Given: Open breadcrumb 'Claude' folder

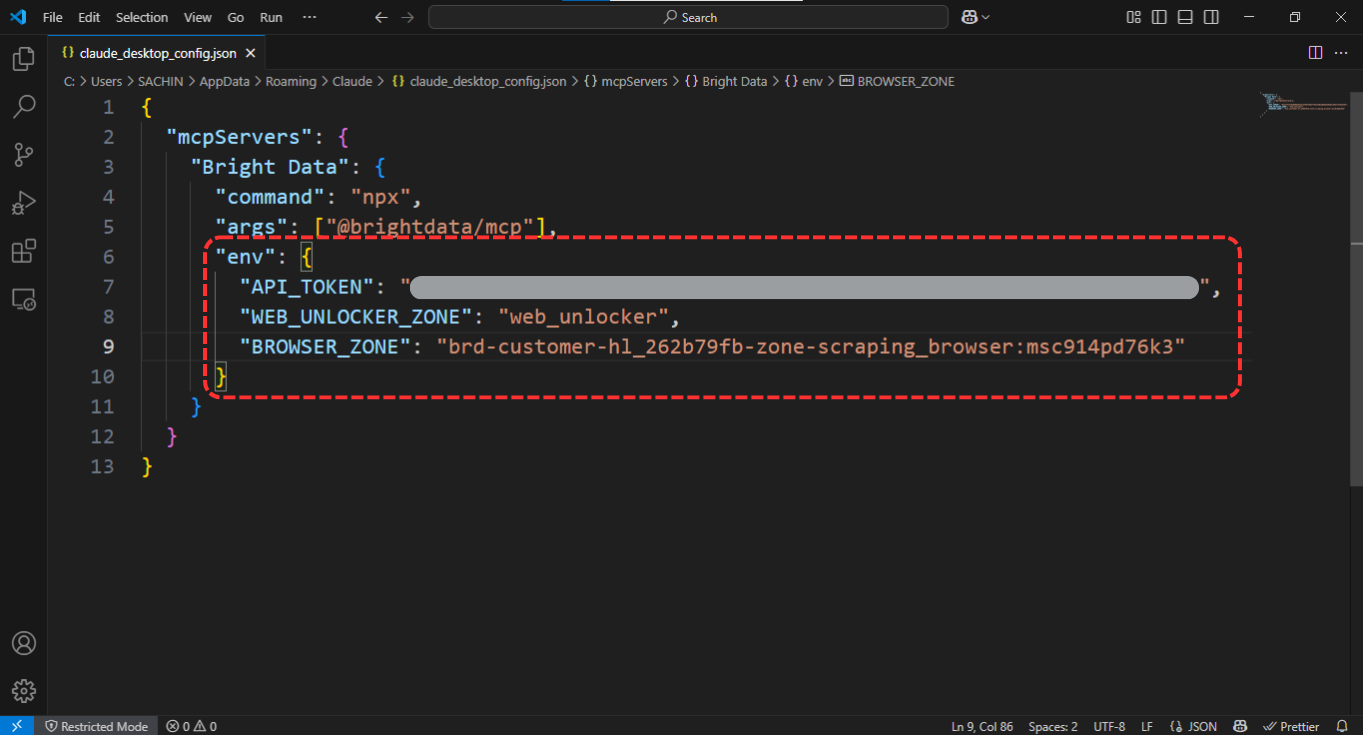Looking at the screenshot, I should point(352,81).
